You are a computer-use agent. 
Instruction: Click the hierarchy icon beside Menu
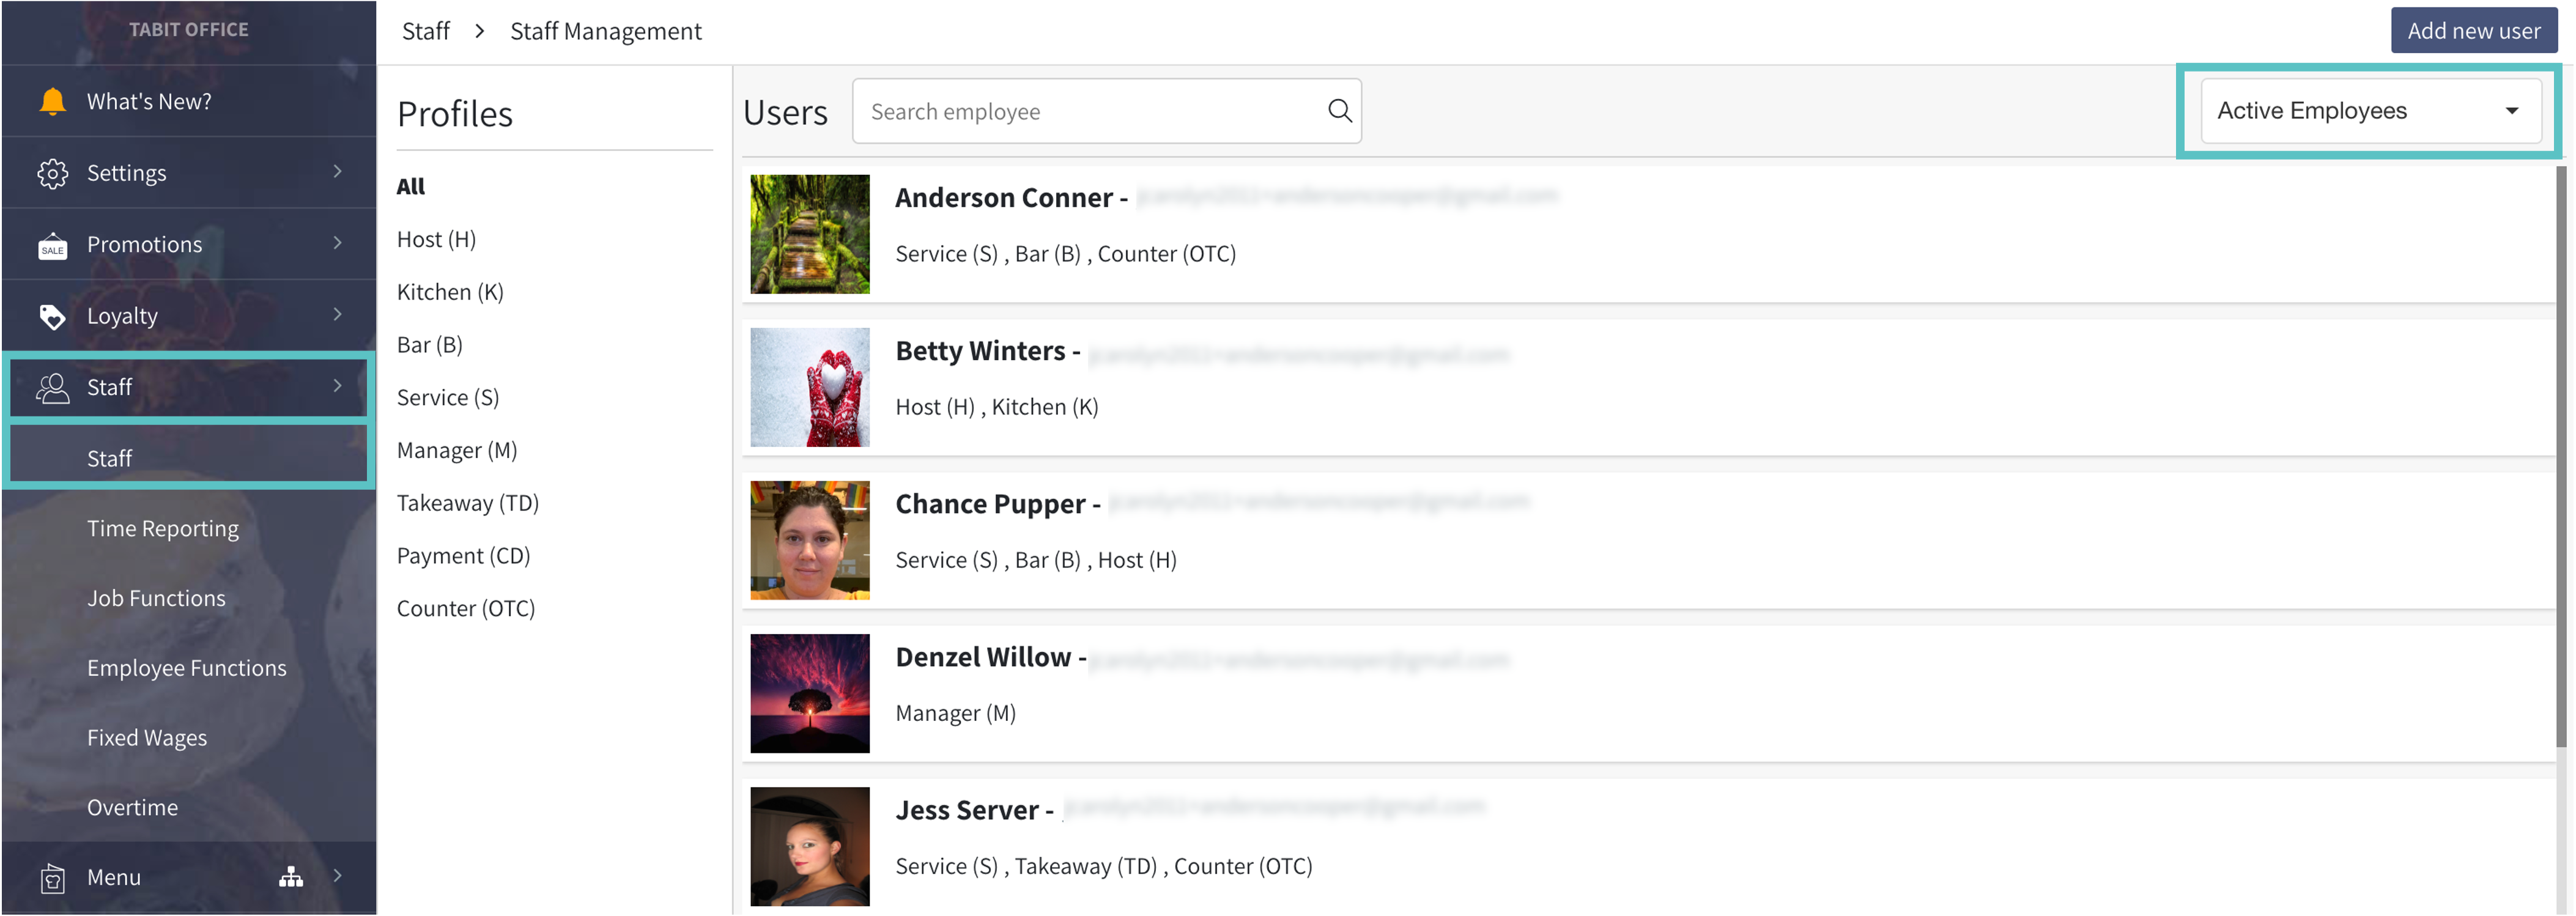click(x=291, y=877)
